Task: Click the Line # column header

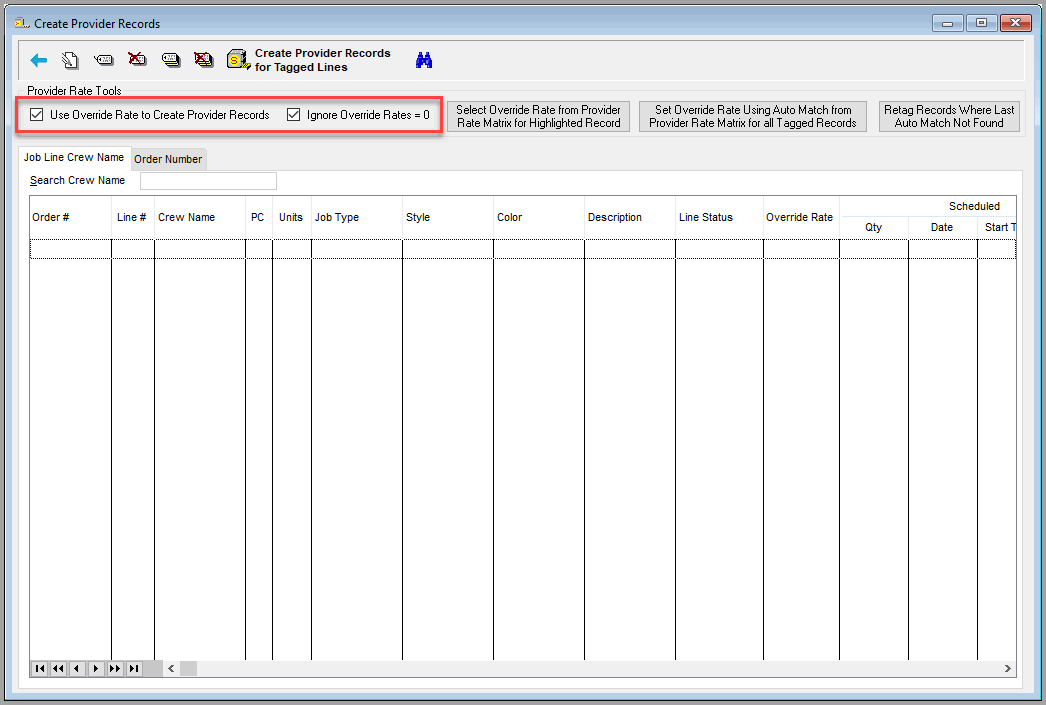Action: pyautogui.click(x=132, y=217)
